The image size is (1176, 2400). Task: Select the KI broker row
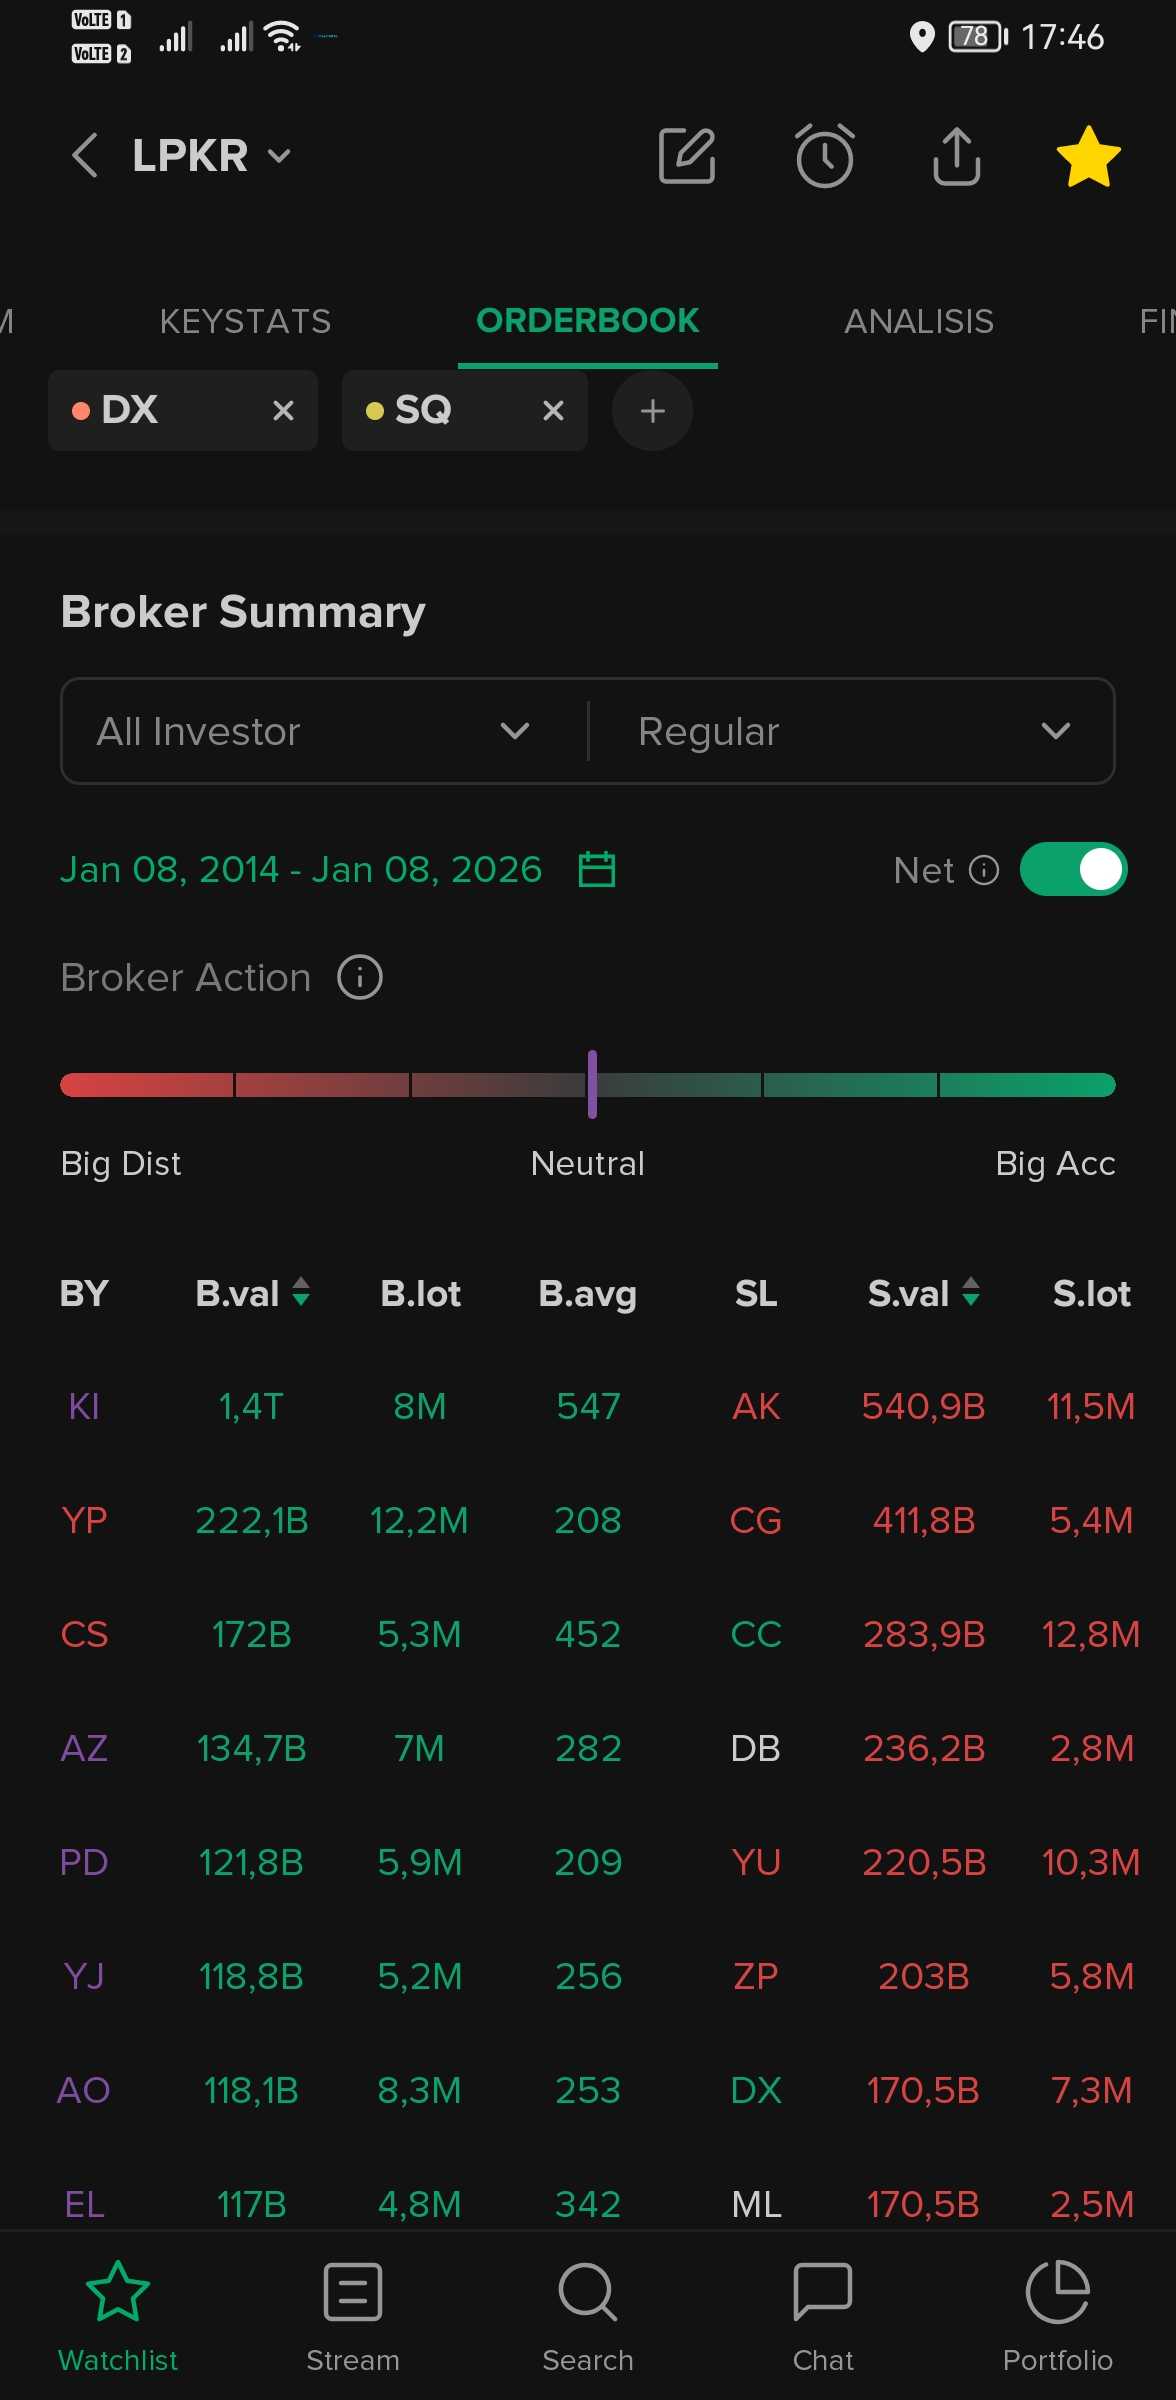84,1406
